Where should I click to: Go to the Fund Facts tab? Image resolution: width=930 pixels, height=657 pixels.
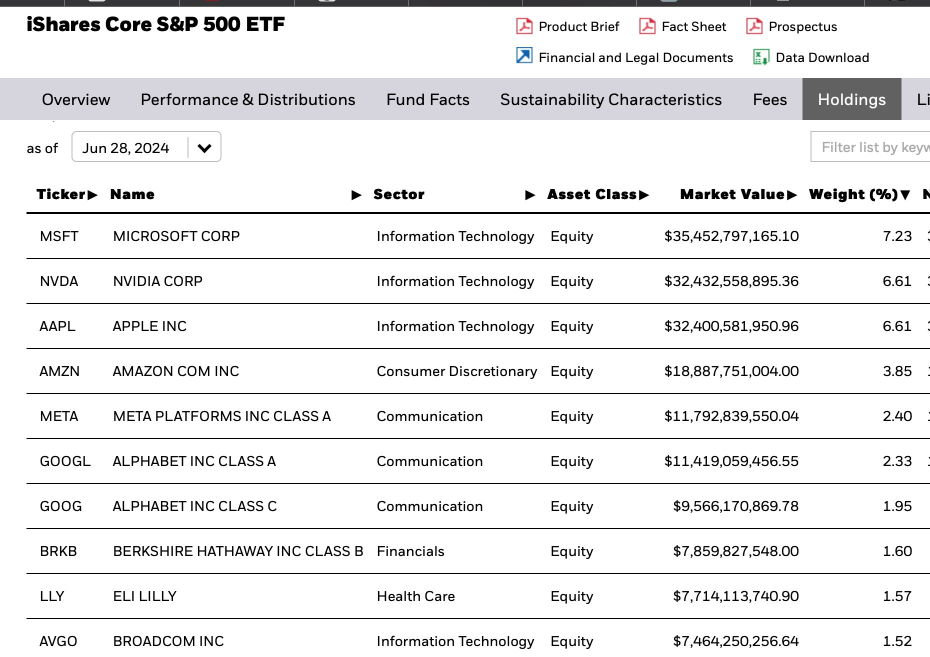click(428, 100)
